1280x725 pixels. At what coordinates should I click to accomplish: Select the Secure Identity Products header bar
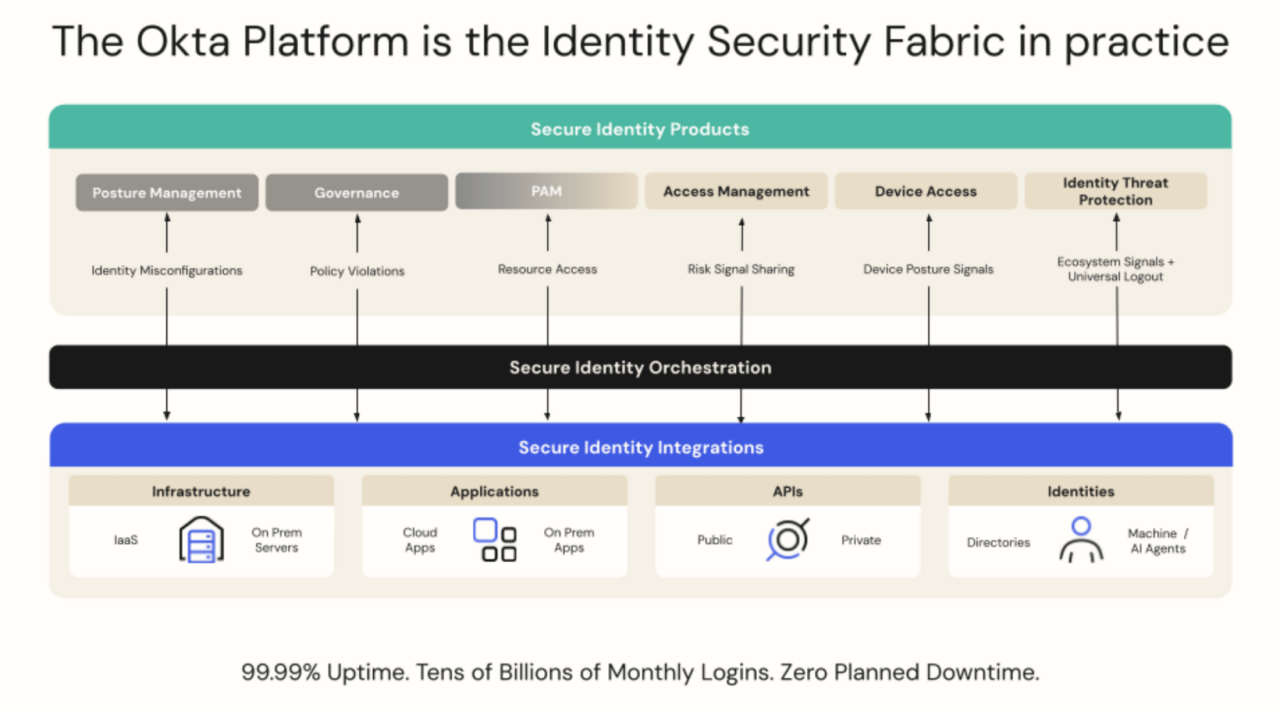pos(639,129)
